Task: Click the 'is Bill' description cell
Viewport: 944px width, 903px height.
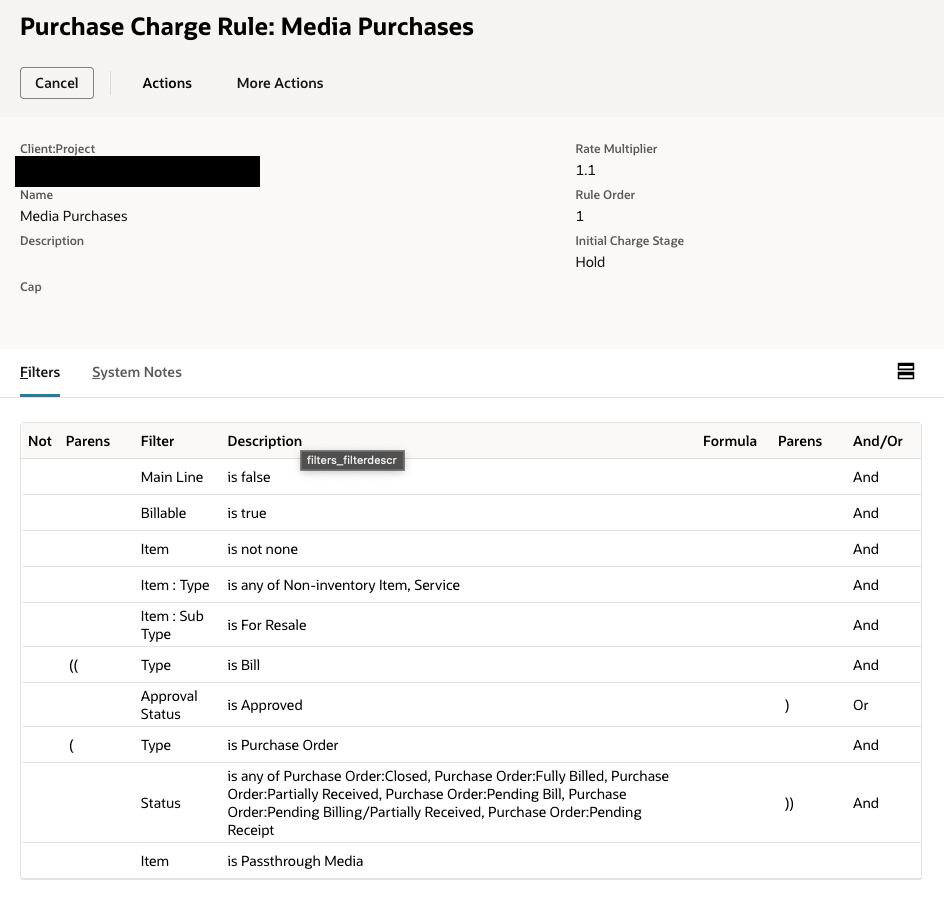Action: click(244, 665)
